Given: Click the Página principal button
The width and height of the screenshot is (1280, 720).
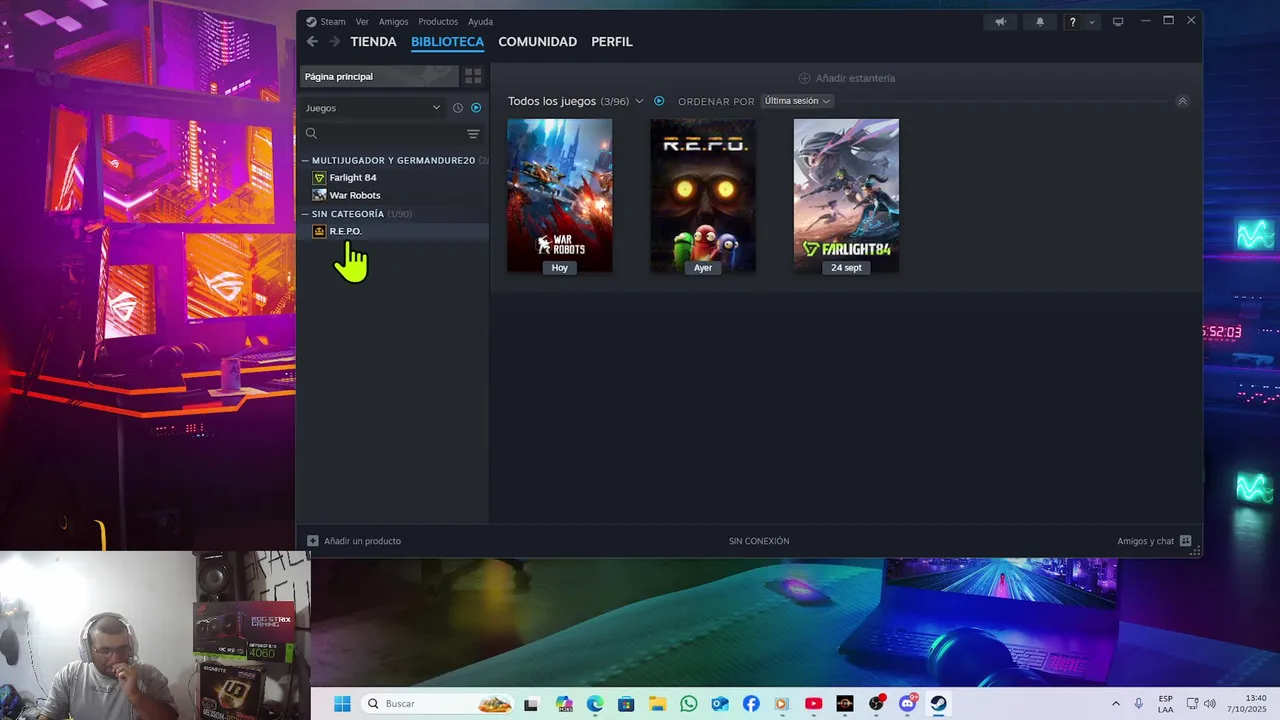Looking at the screenshot, I should click(x=379, y=76).
